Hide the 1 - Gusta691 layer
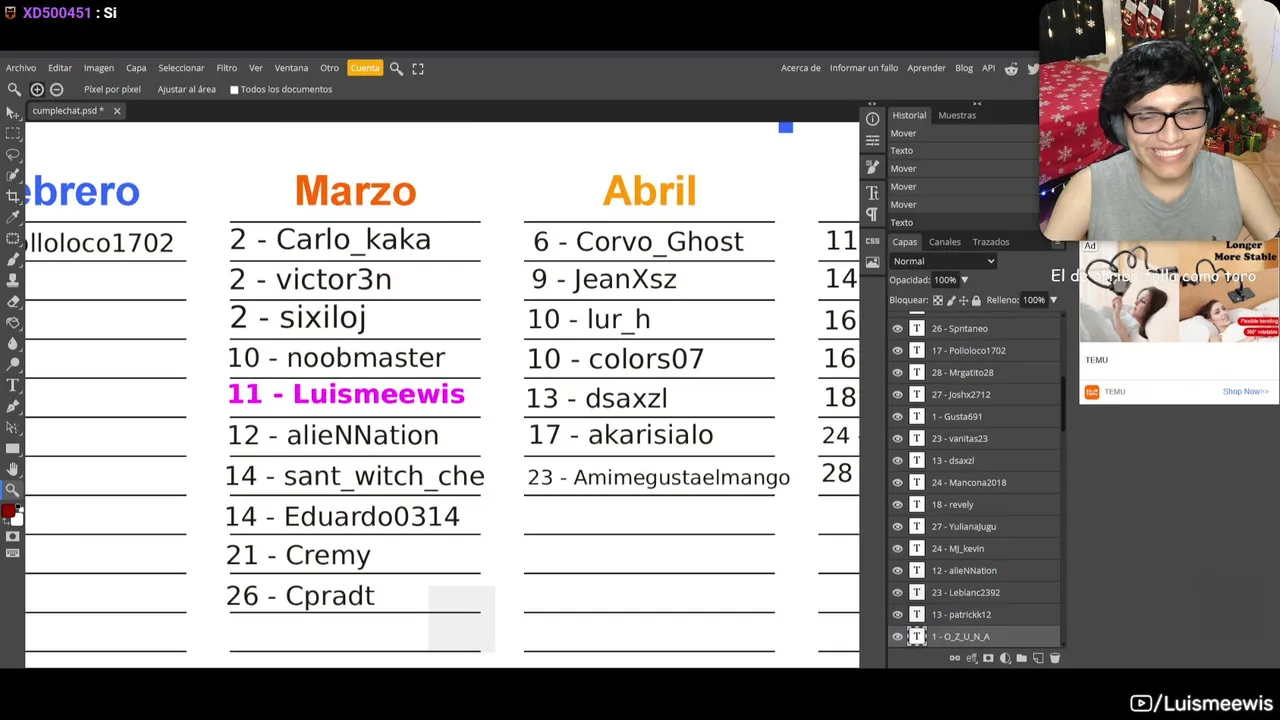The image size is (1280, 720). (897, 416)
